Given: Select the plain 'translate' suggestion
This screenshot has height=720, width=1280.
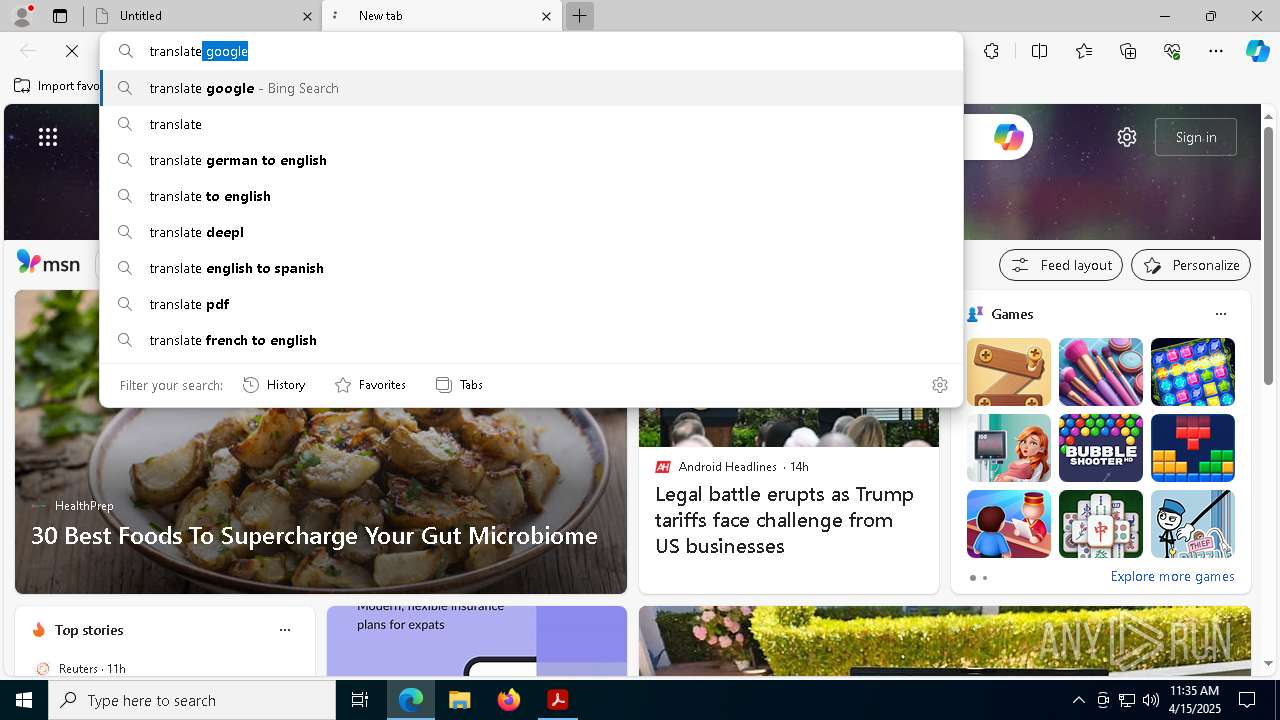Looking at the screenshot, I should (x=531, y=124).
